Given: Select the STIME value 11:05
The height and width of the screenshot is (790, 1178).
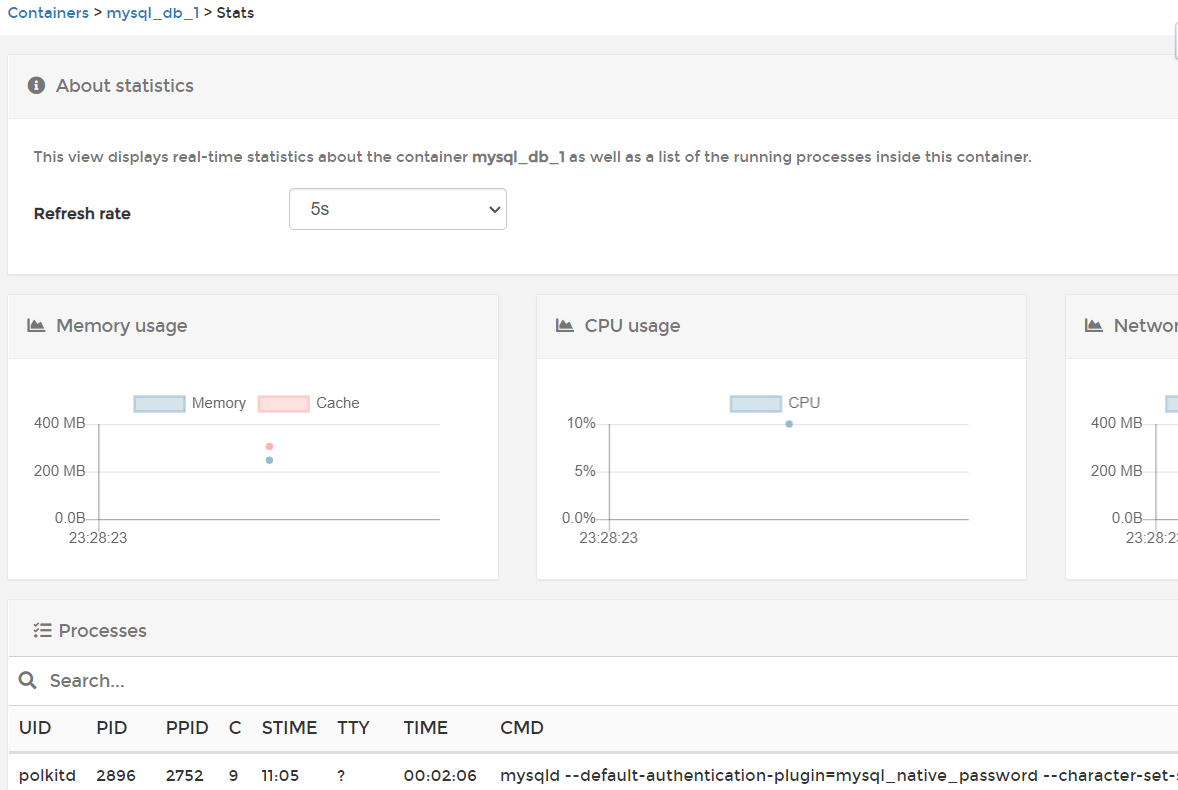Looking at the screenshot, I should click(x=279, y=775).
